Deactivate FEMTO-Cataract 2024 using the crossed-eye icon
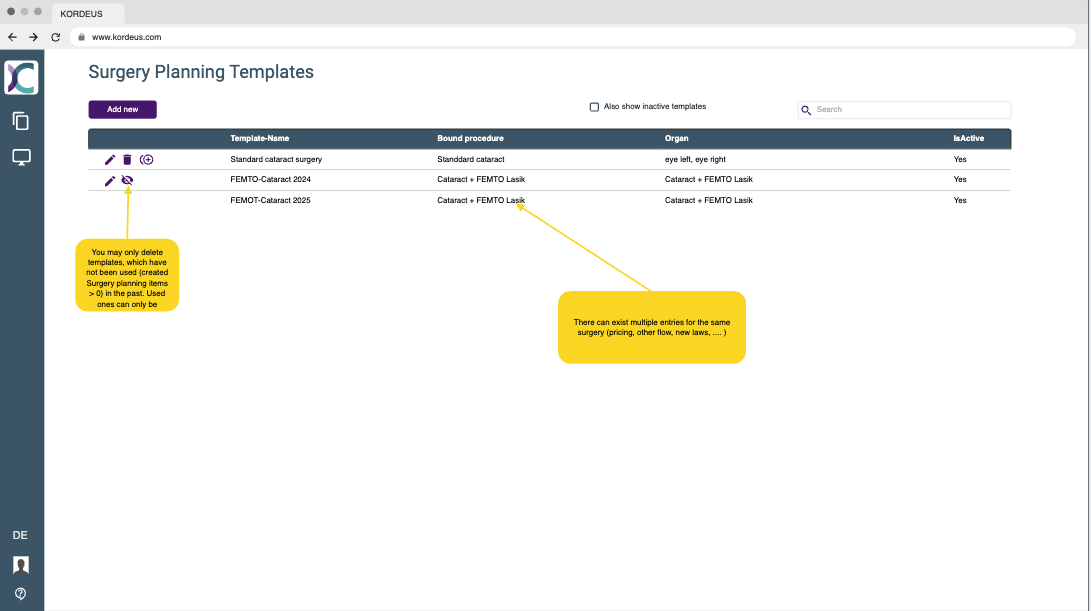 [127, 180]
